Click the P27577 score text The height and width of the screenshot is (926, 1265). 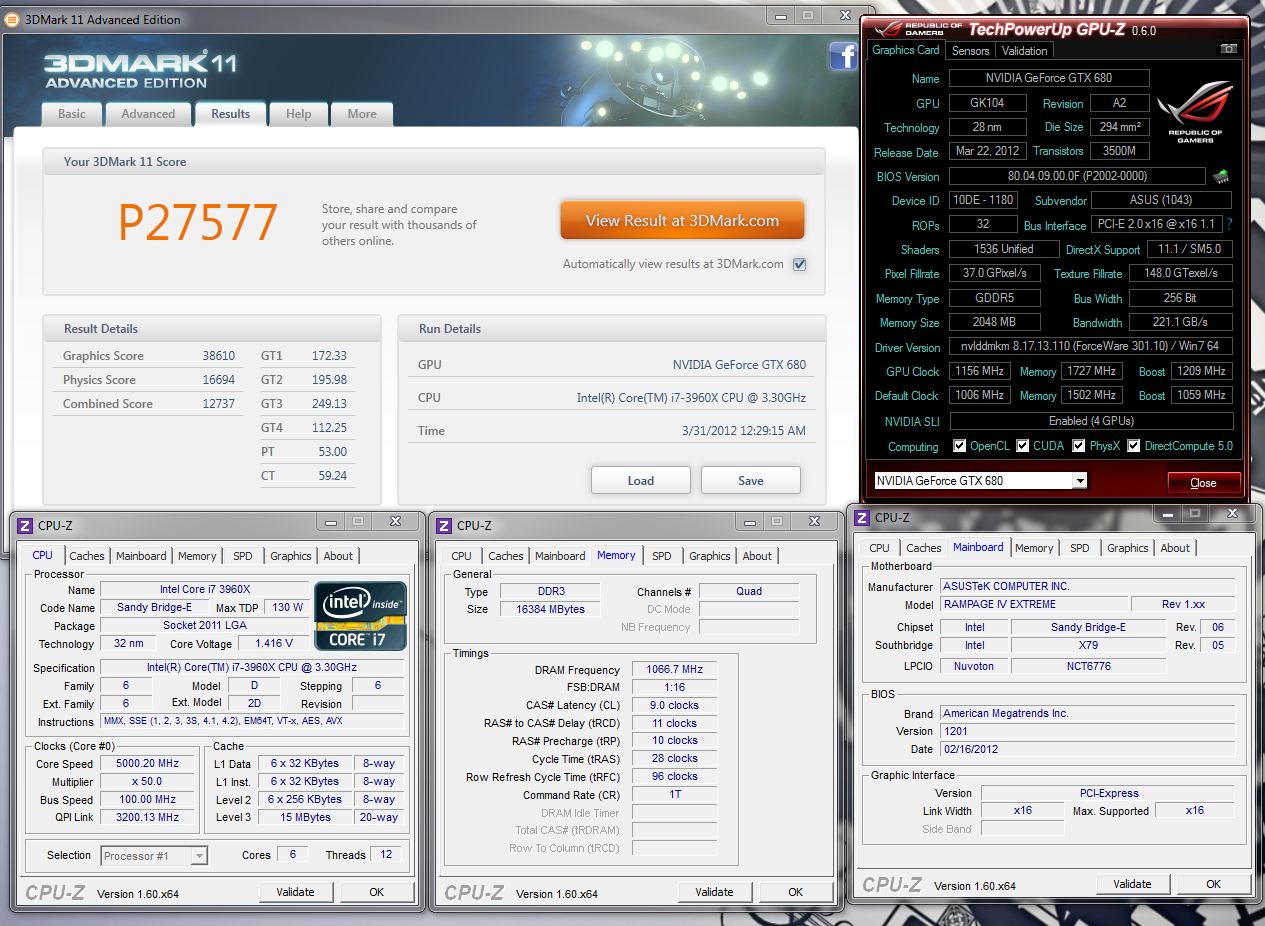[198, 223]
